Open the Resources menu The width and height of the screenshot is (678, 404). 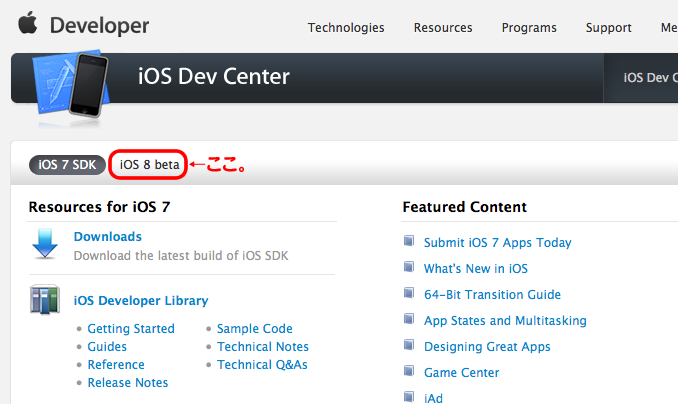tap(443, 28)
